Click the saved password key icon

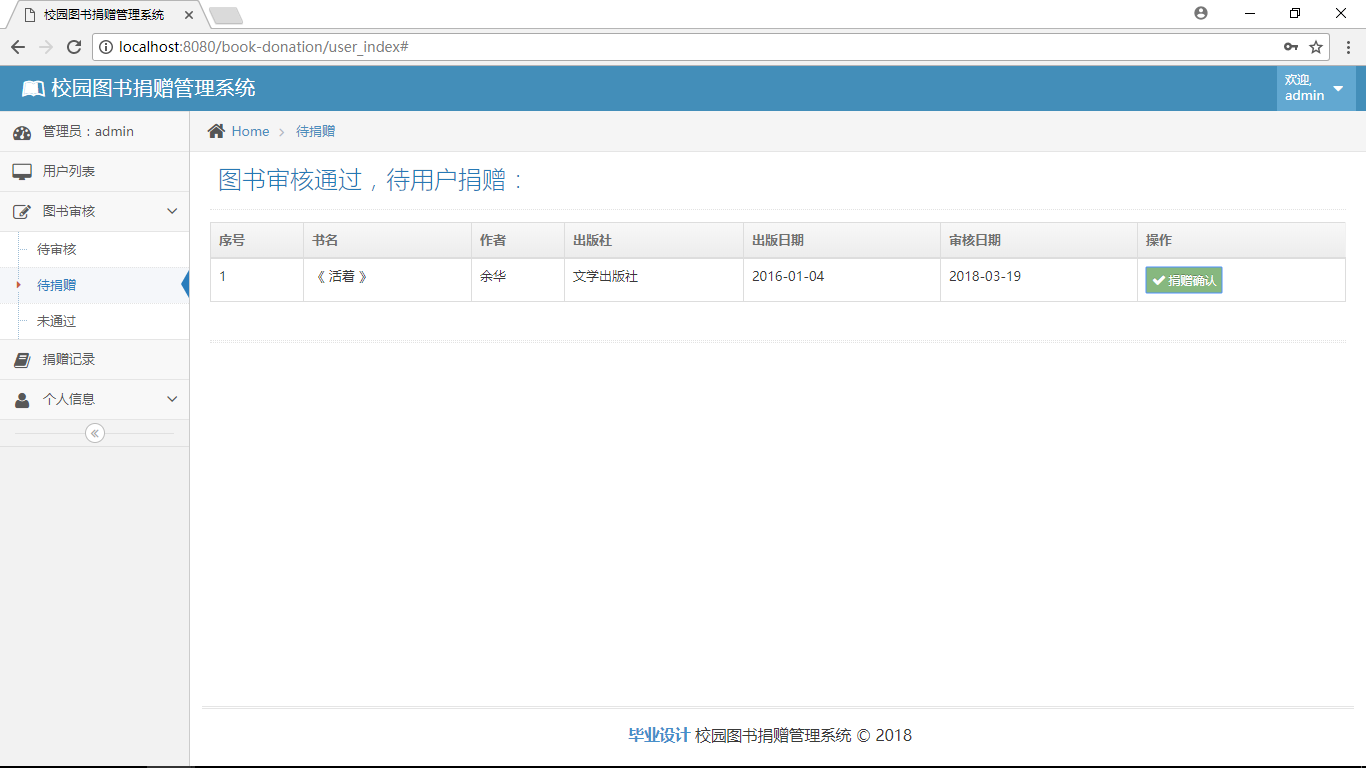pyautogui.click(x=1291, y=47)
